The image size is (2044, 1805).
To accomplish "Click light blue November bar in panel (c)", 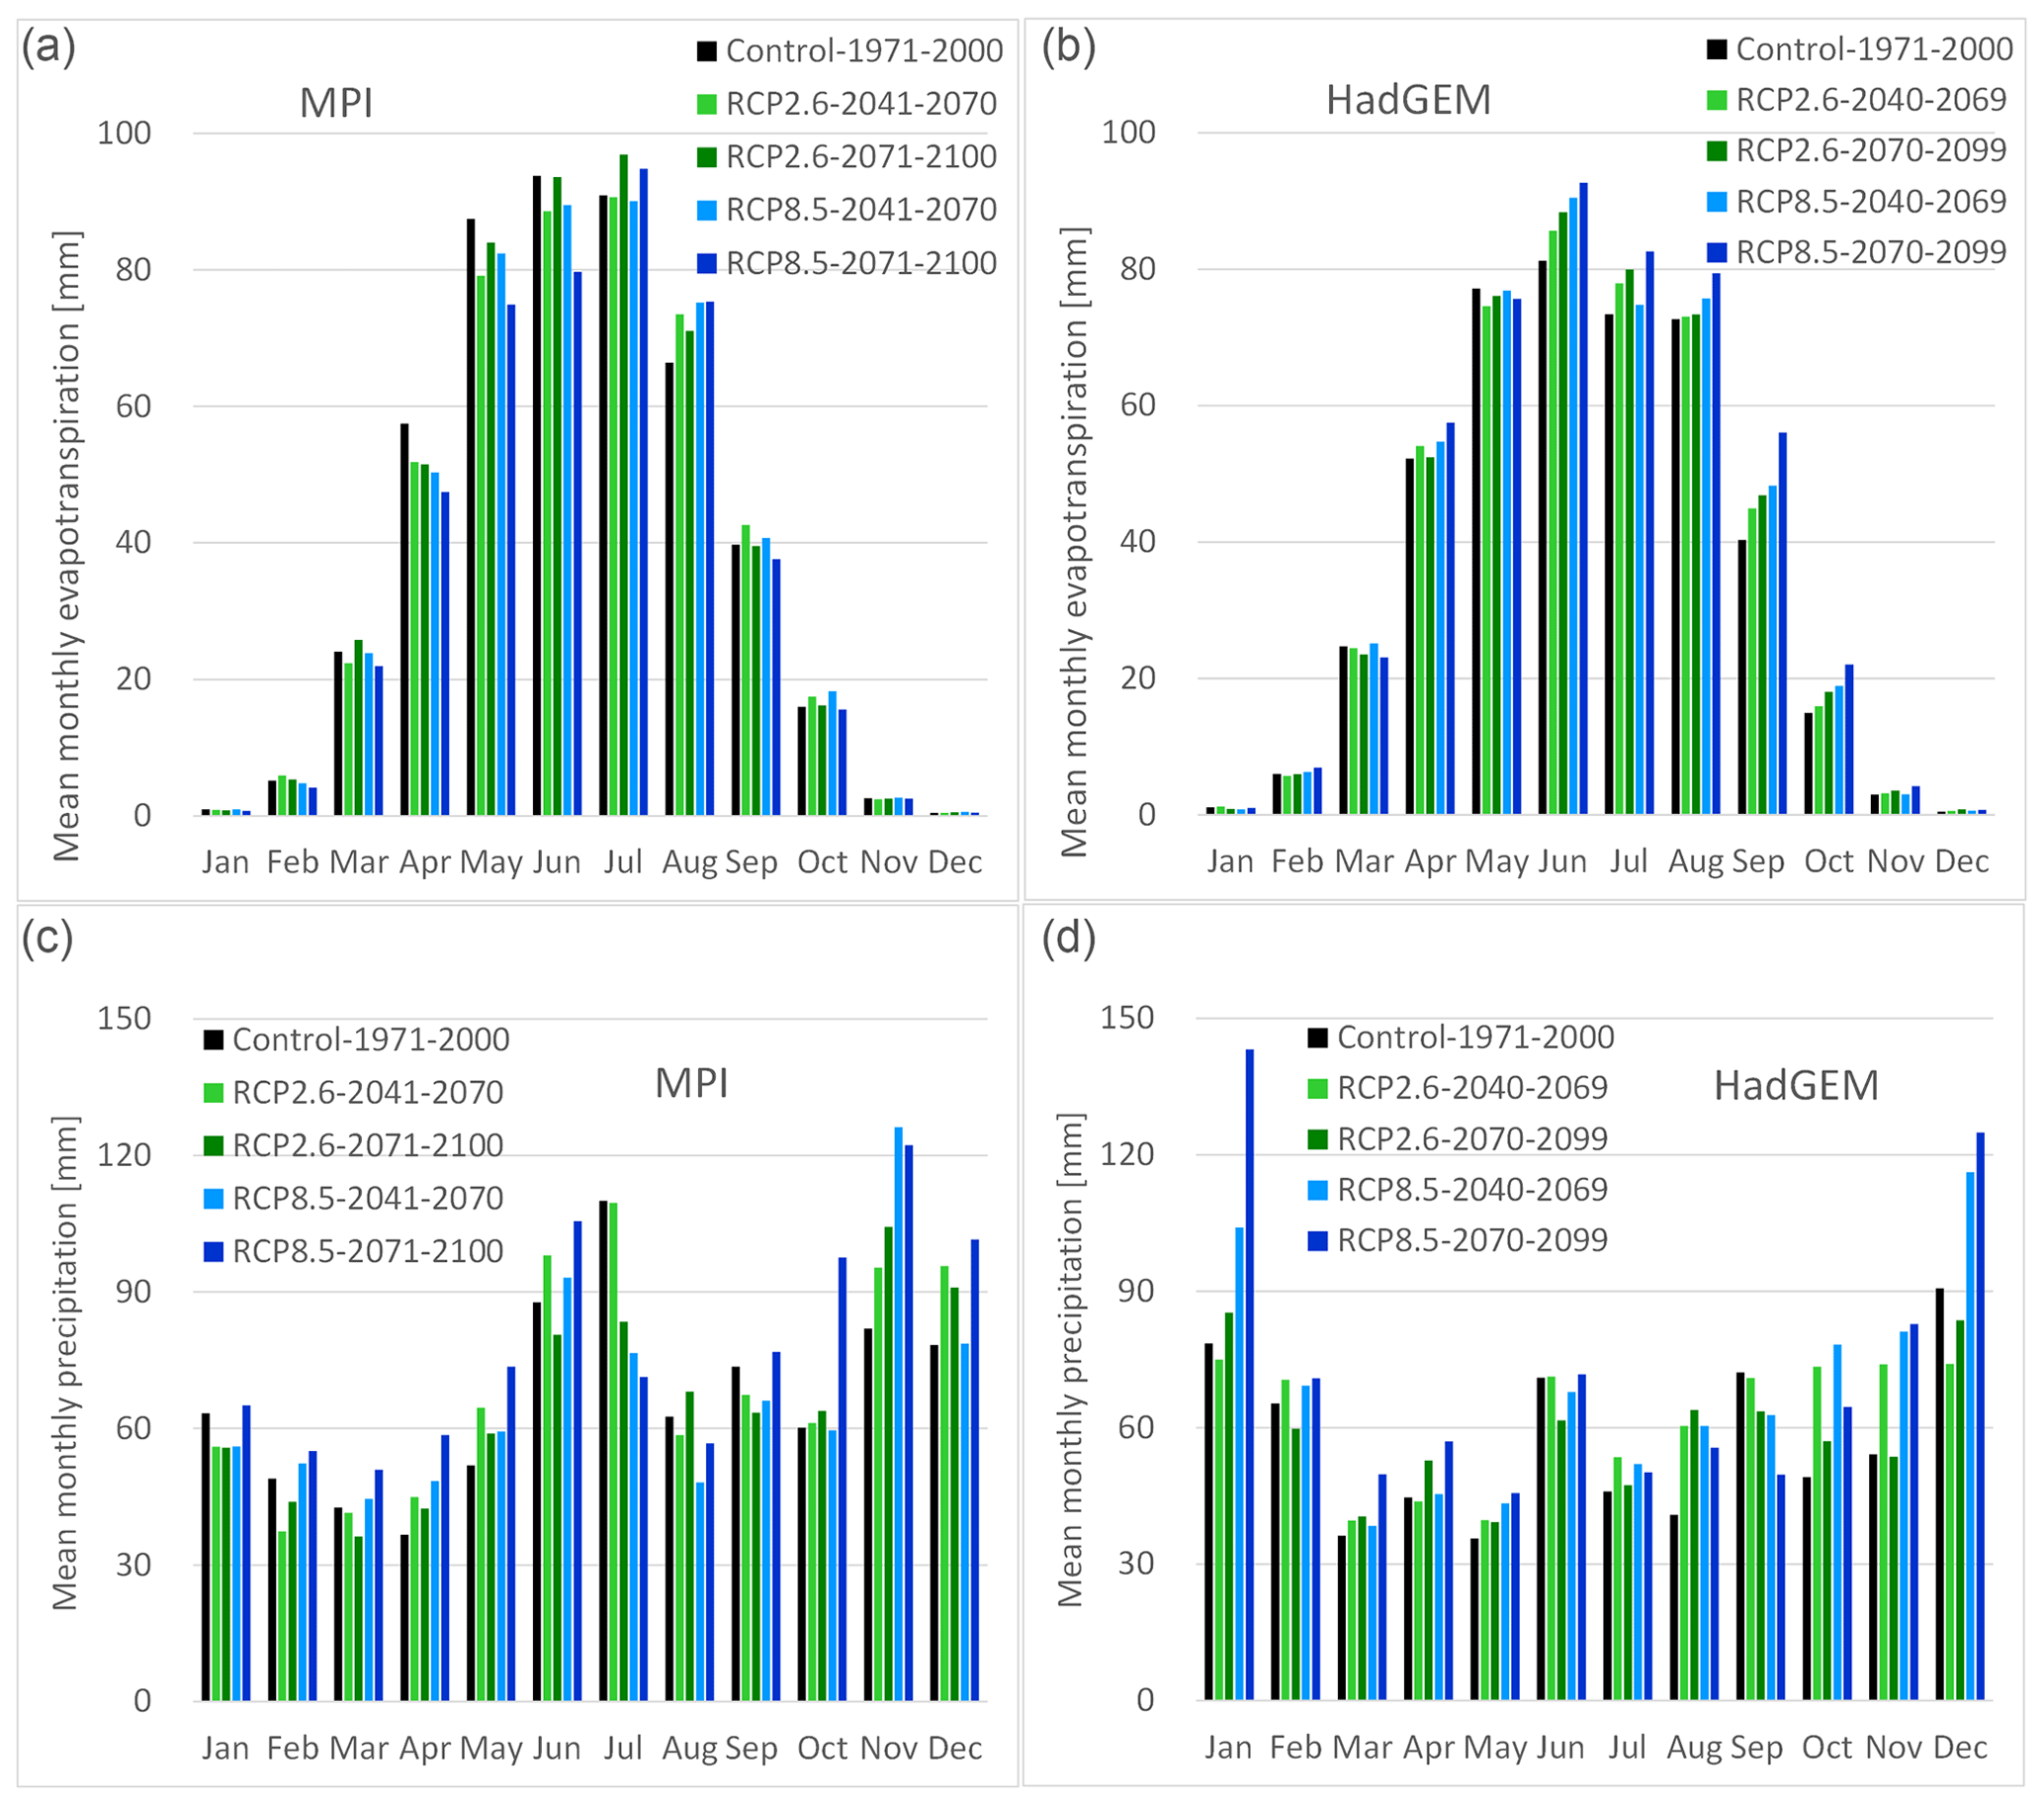I will point(898,1413).
